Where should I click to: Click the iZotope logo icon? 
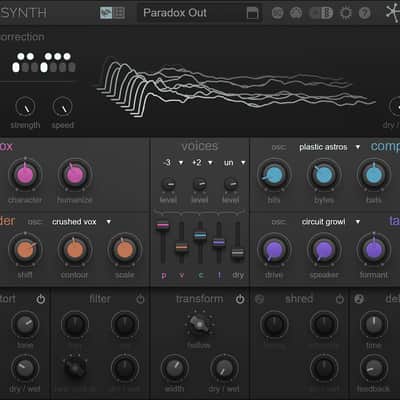(393, 13)
